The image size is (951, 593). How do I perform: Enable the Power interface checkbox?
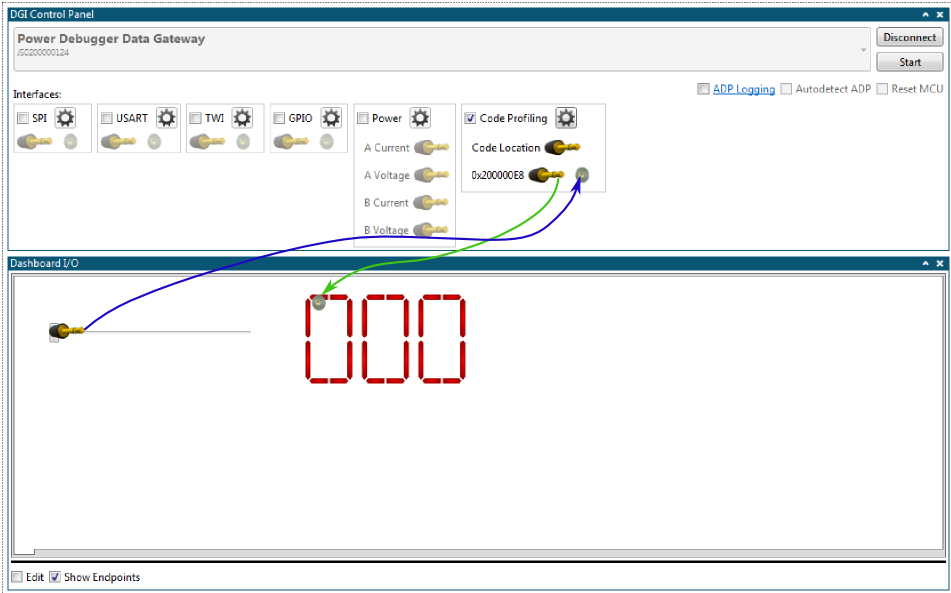click(363, 118)
